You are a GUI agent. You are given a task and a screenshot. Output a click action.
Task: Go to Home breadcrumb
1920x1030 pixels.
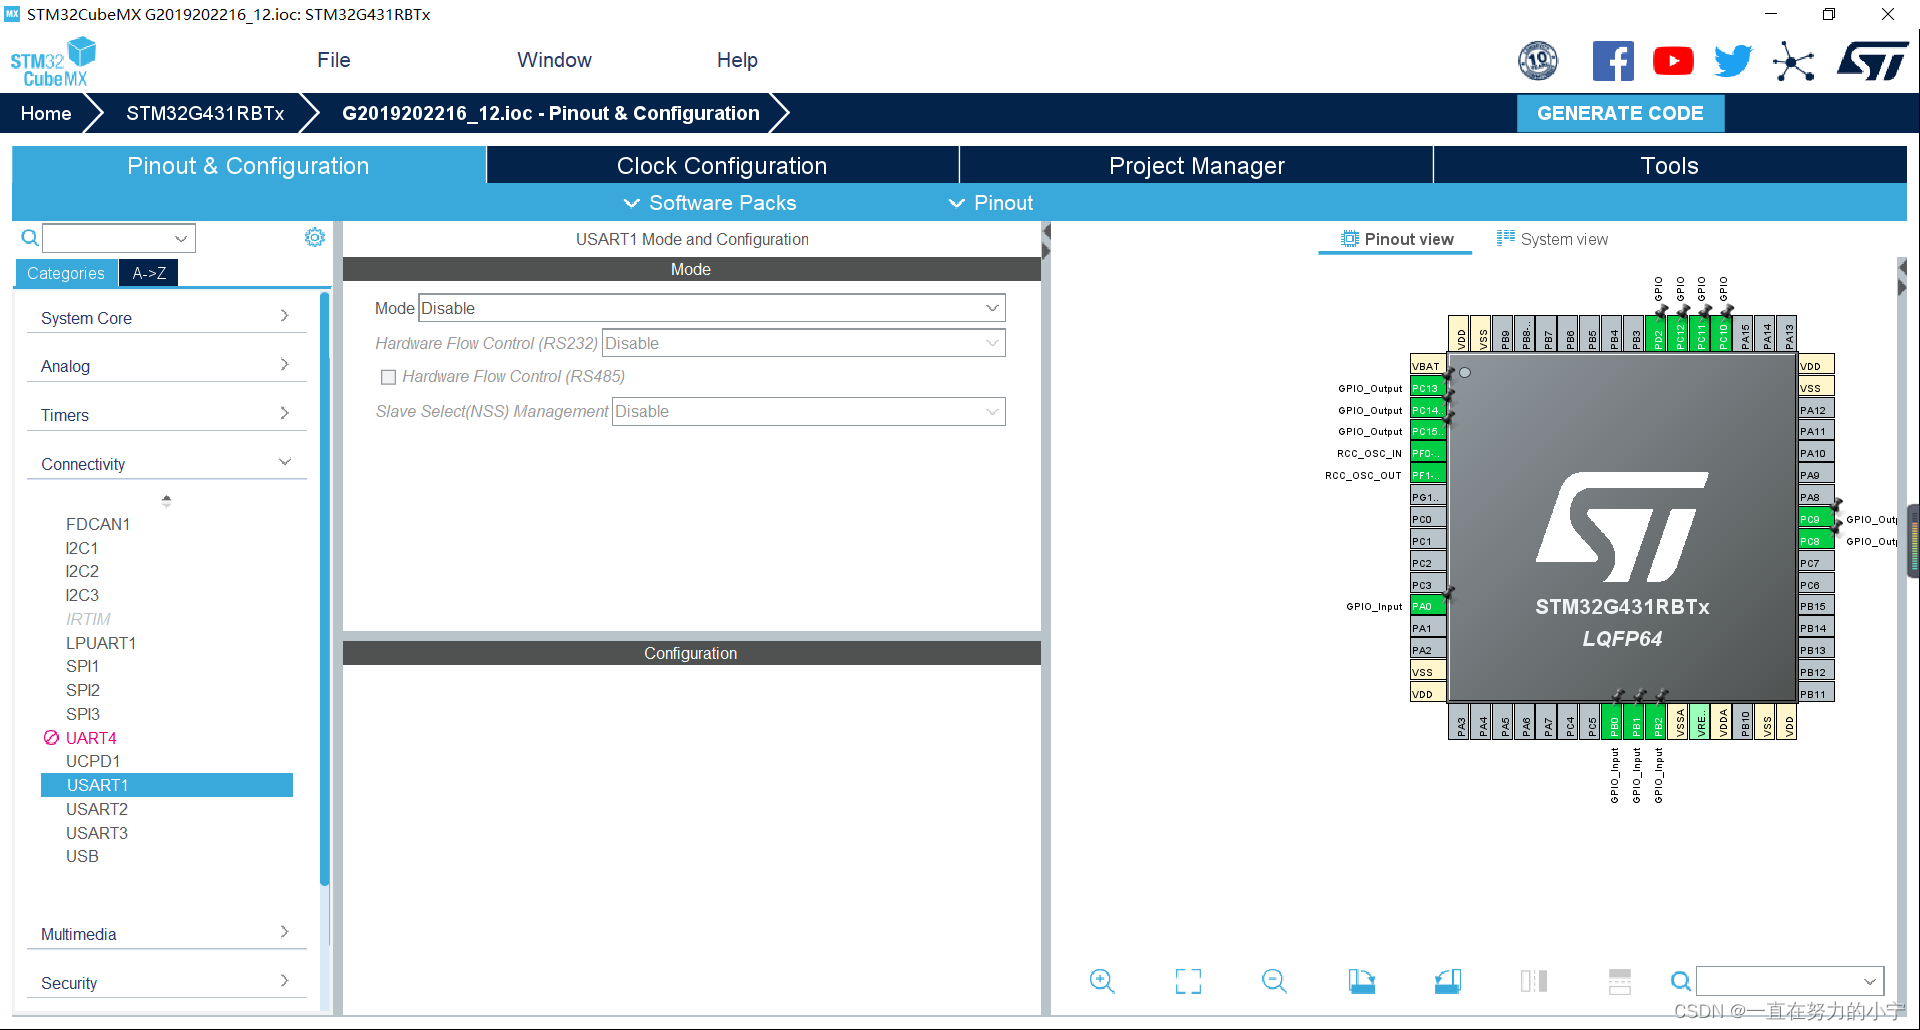click(x=46, y=113)
